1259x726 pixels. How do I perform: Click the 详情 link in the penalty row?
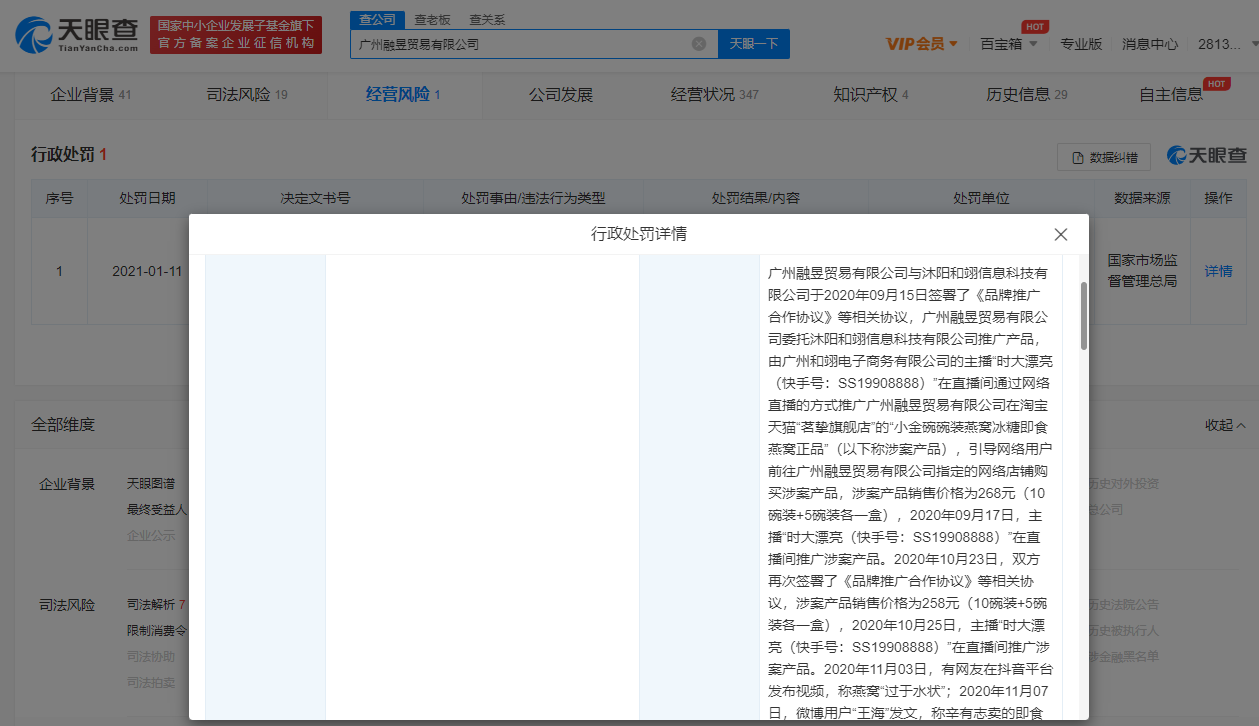point(1218,271)
